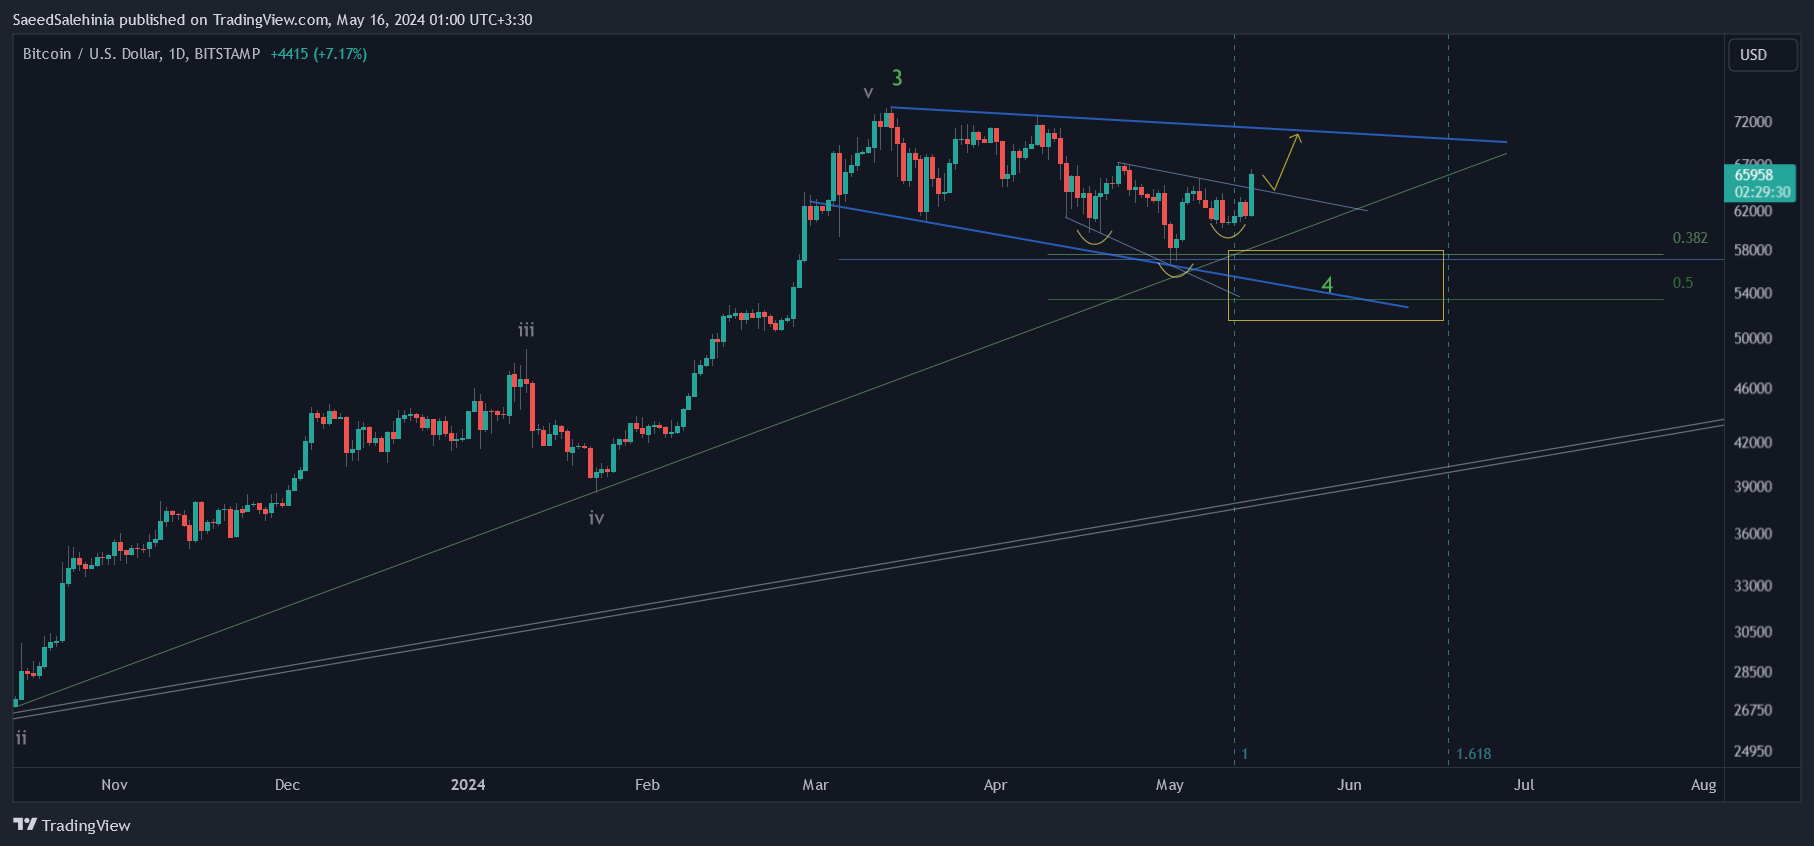Click the USD currency button
The width and height of the screenshot is (1814, 846).
coord(1763,55)
